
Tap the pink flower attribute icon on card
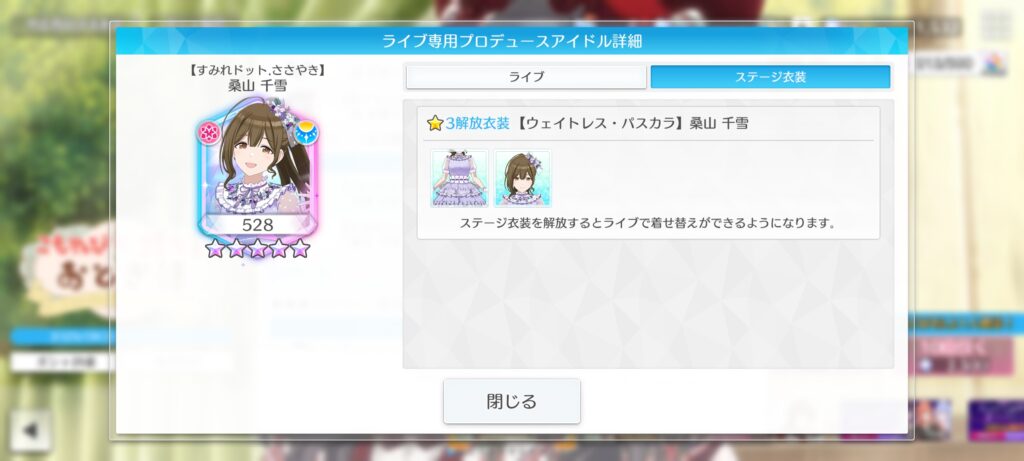[209, 133]
